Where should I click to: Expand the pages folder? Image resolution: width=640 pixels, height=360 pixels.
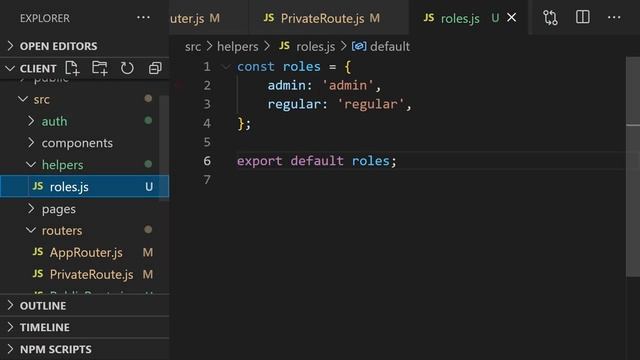(31, 209)
